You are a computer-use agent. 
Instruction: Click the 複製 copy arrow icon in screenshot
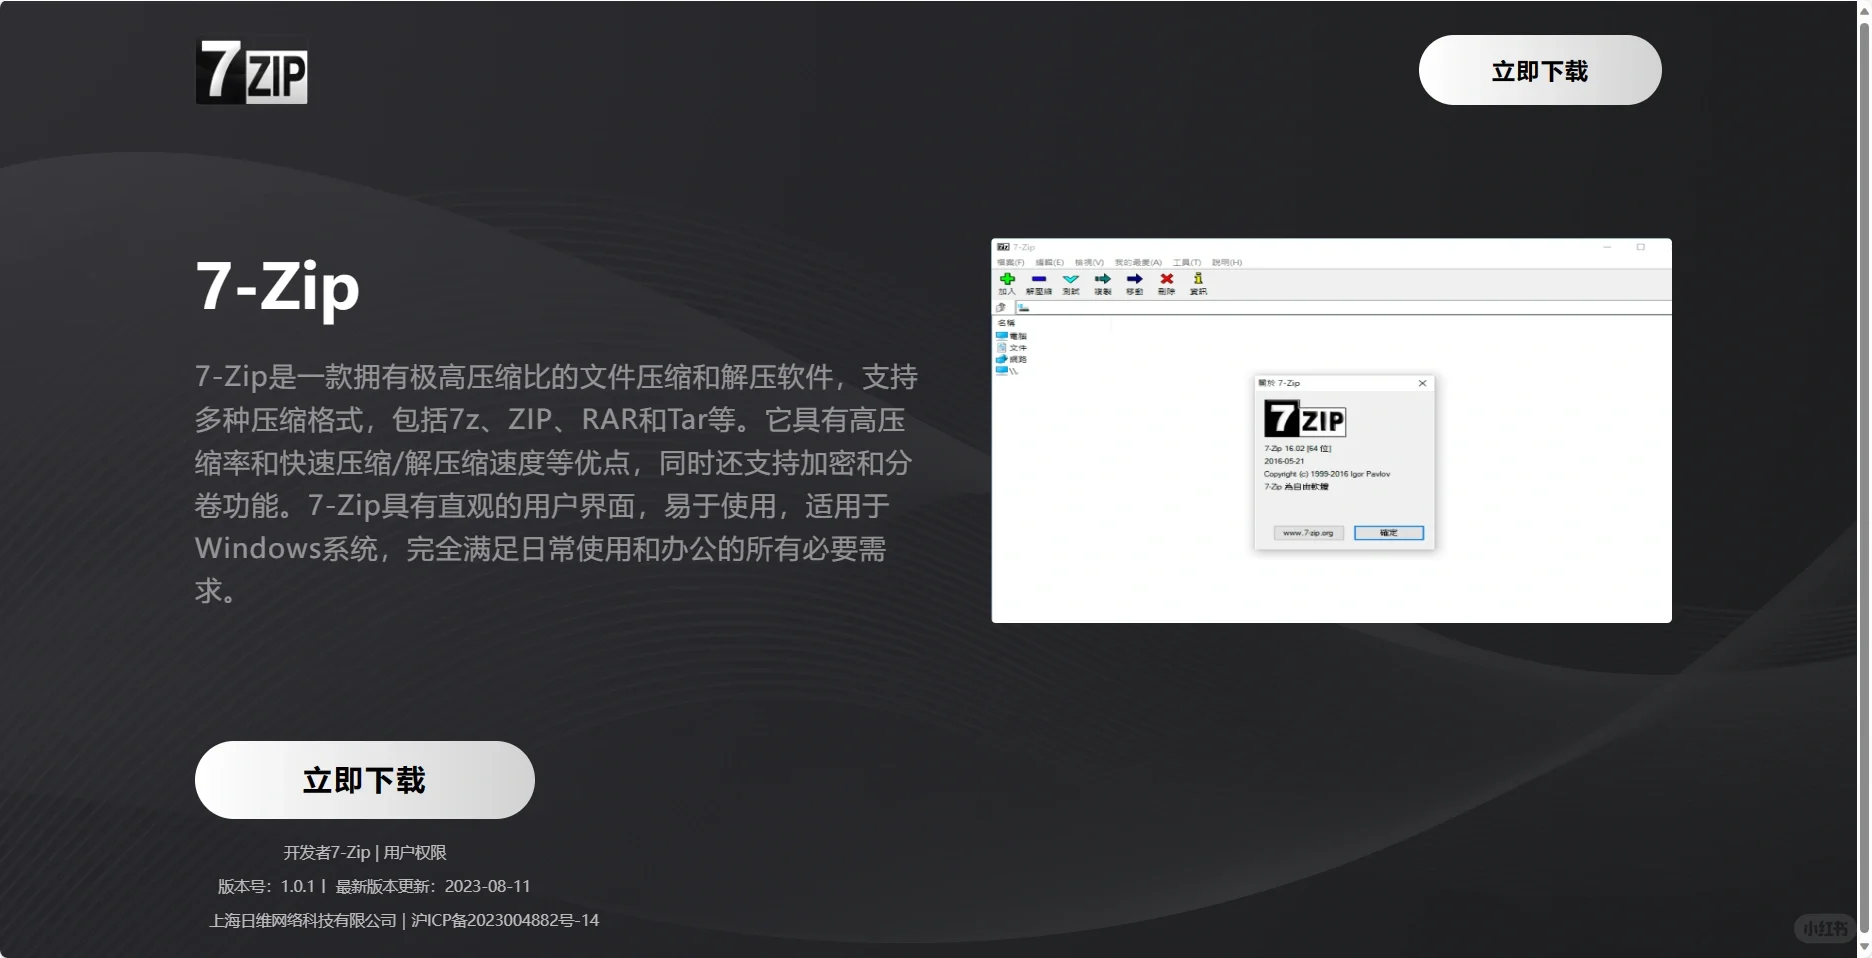point(1103,279)
